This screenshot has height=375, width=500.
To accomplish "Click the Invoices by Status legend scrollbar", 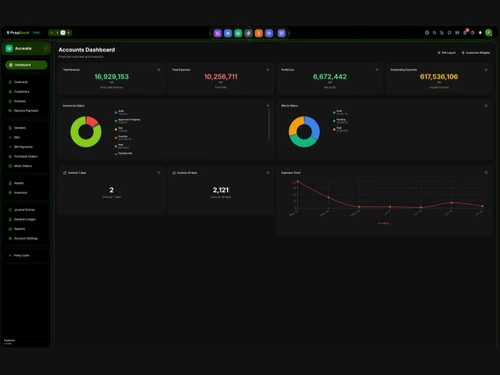I will coord(269,125).
